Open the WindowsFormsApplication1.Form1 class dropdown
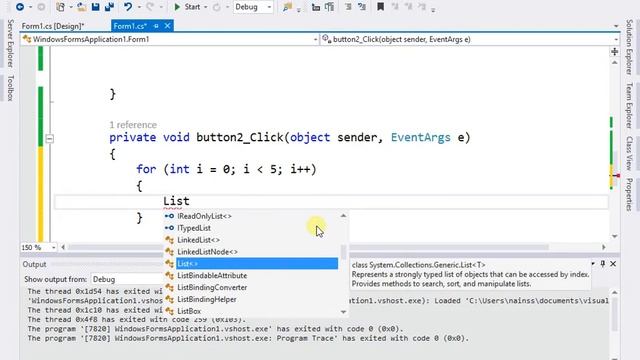The width and height of the screenshot is (640, 360). point(170,40)
